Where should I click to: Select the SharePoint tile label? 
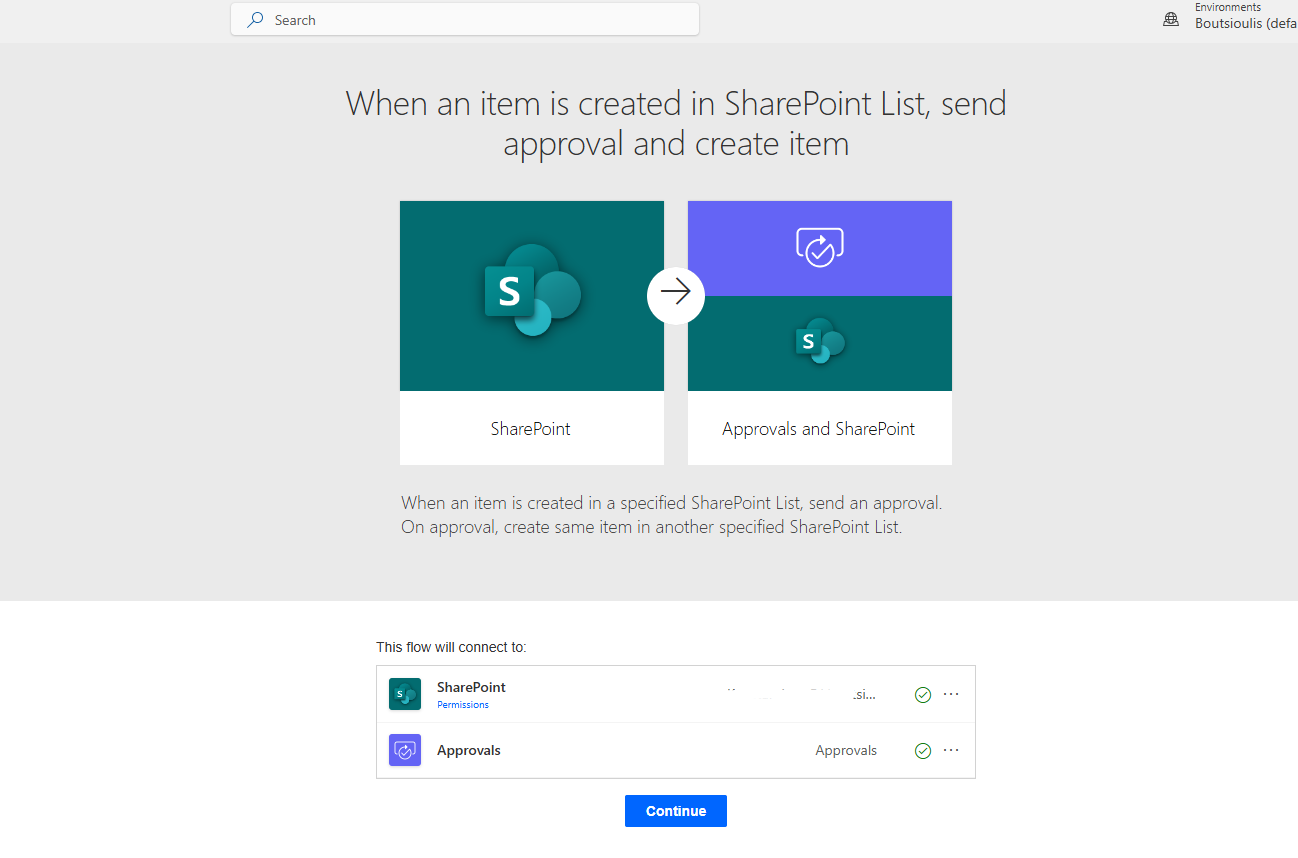coord(531,429)
